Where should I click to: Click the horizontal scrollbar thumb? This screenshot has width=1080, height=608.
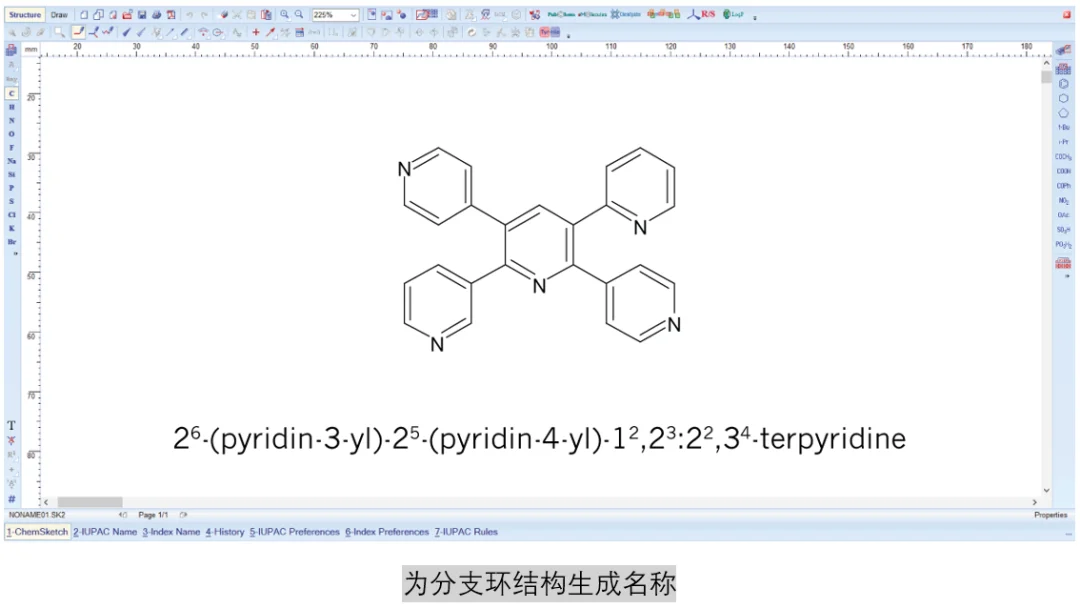click(90, 503)
